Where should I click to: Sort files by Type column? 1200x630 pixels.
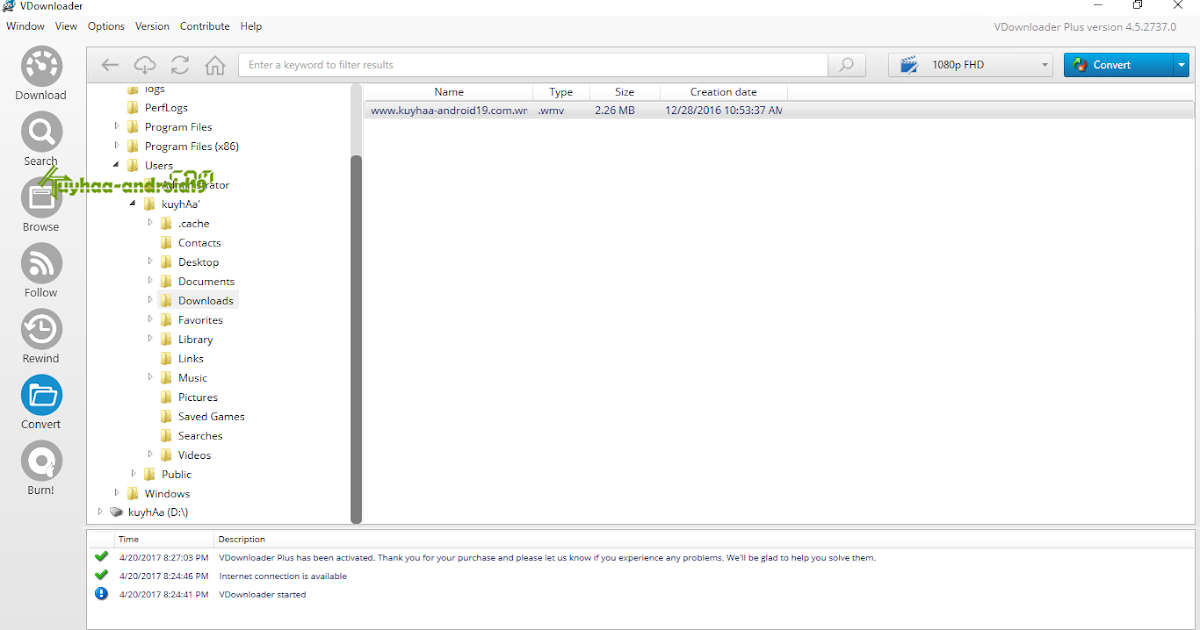point(561,92)
